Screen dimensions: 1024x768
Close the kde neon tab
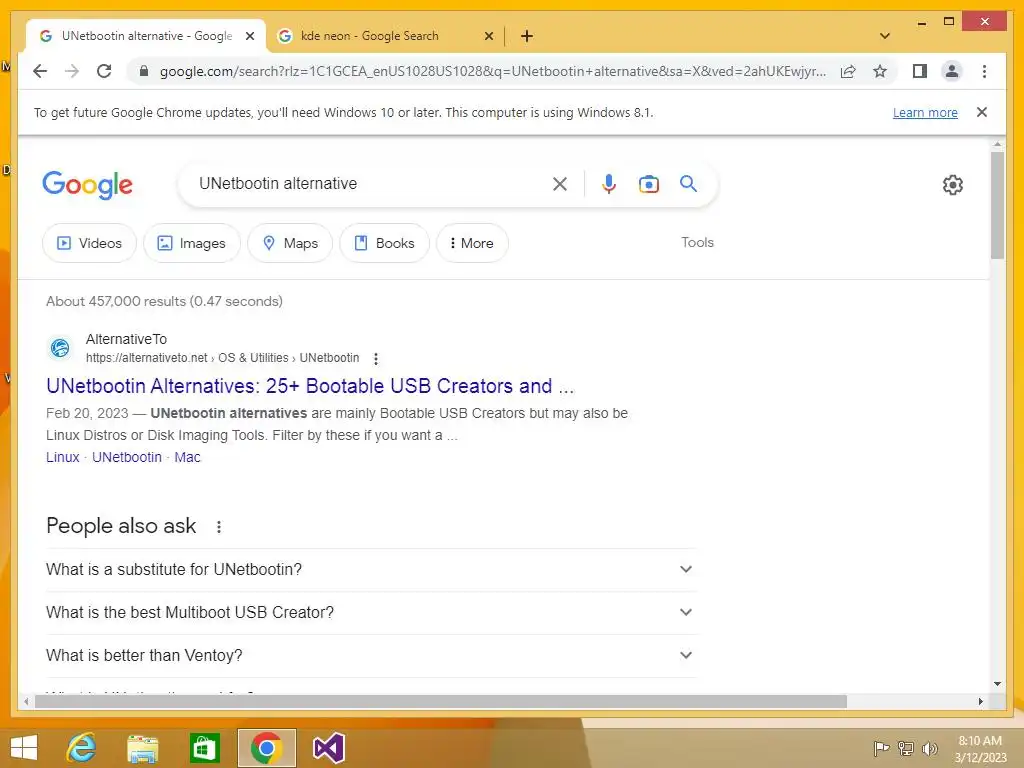click(x=488, y=36)
